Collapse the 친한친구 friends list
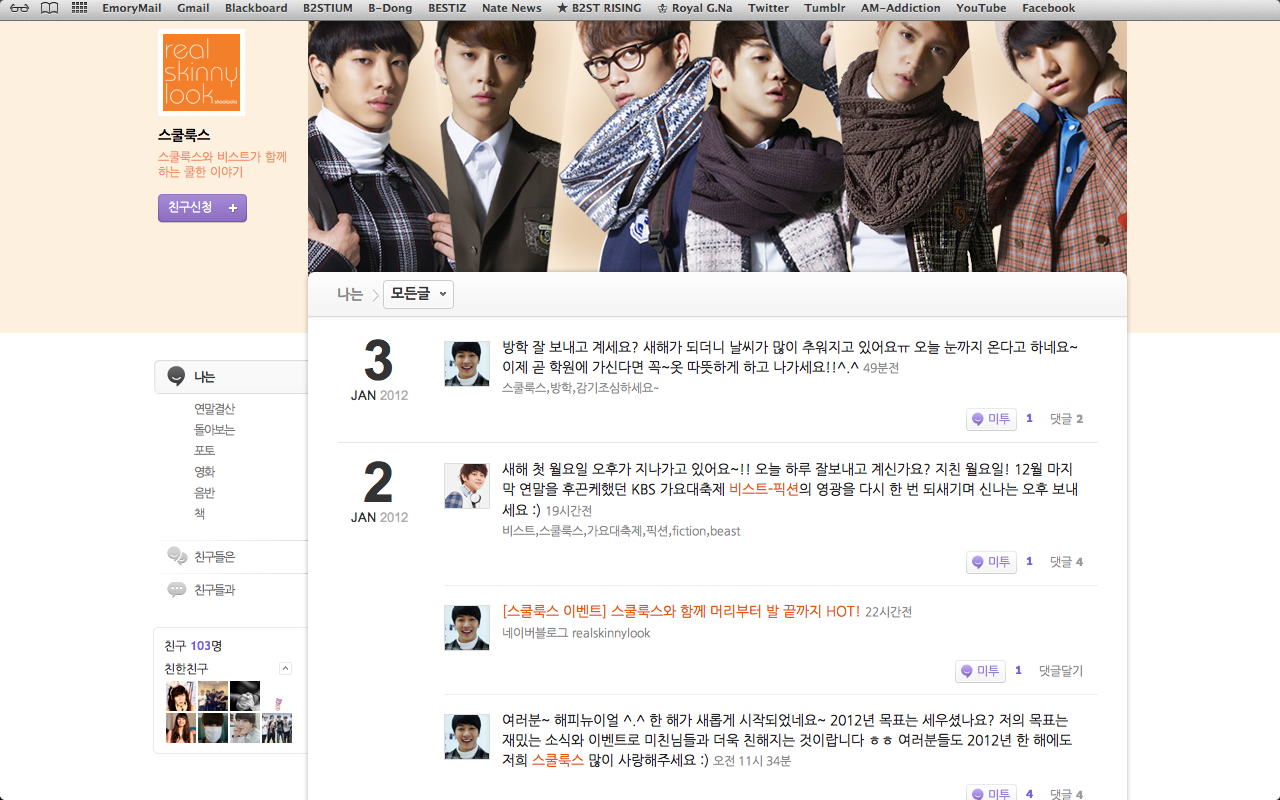This screenshot has width=1280, height=800. click(285, 668)
